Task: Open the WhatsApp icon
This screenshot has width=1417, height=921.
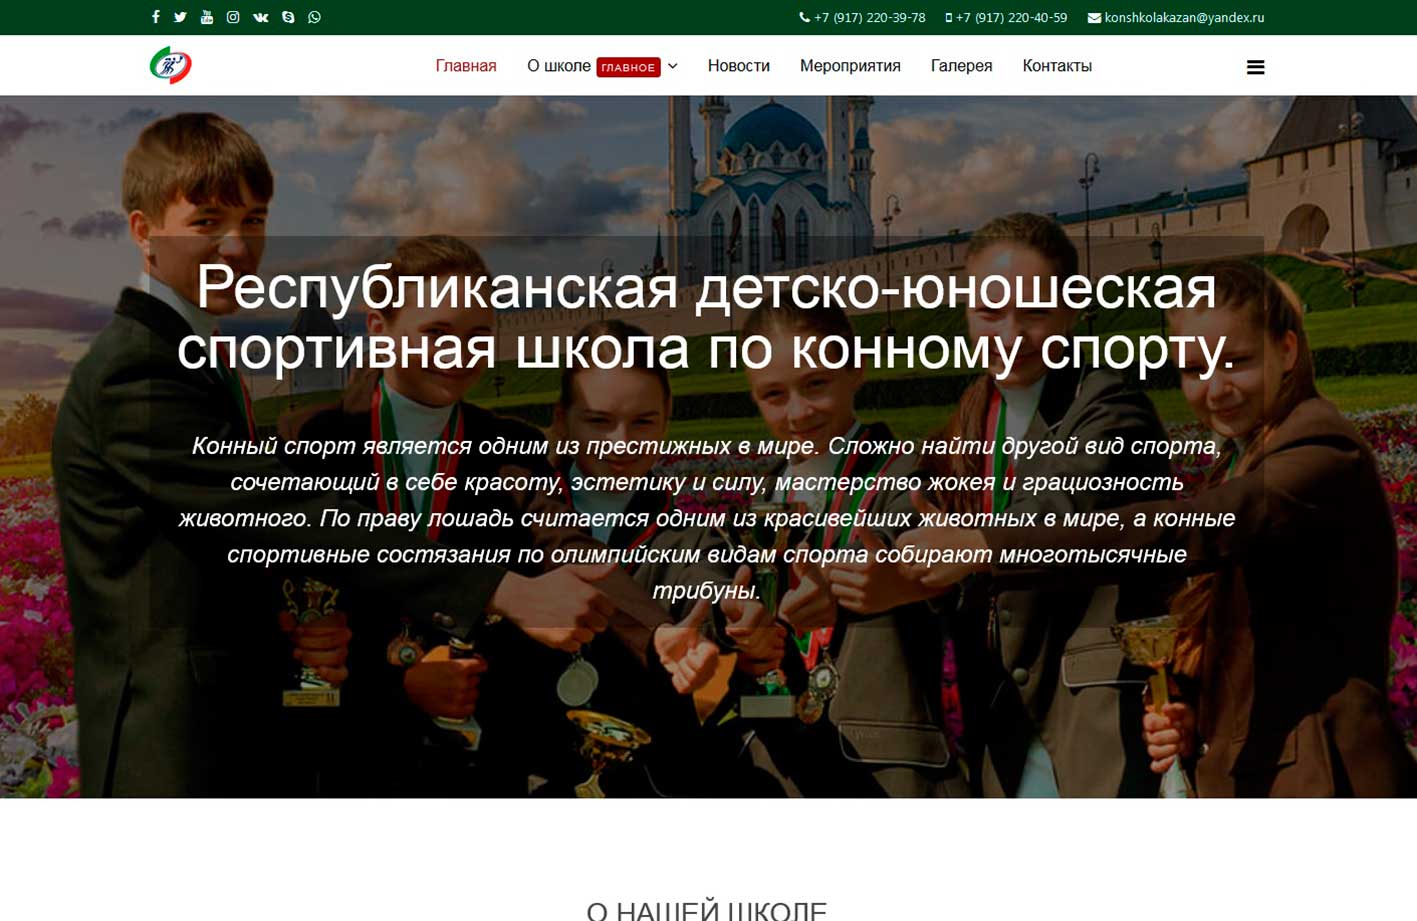Action: point(315,17)
